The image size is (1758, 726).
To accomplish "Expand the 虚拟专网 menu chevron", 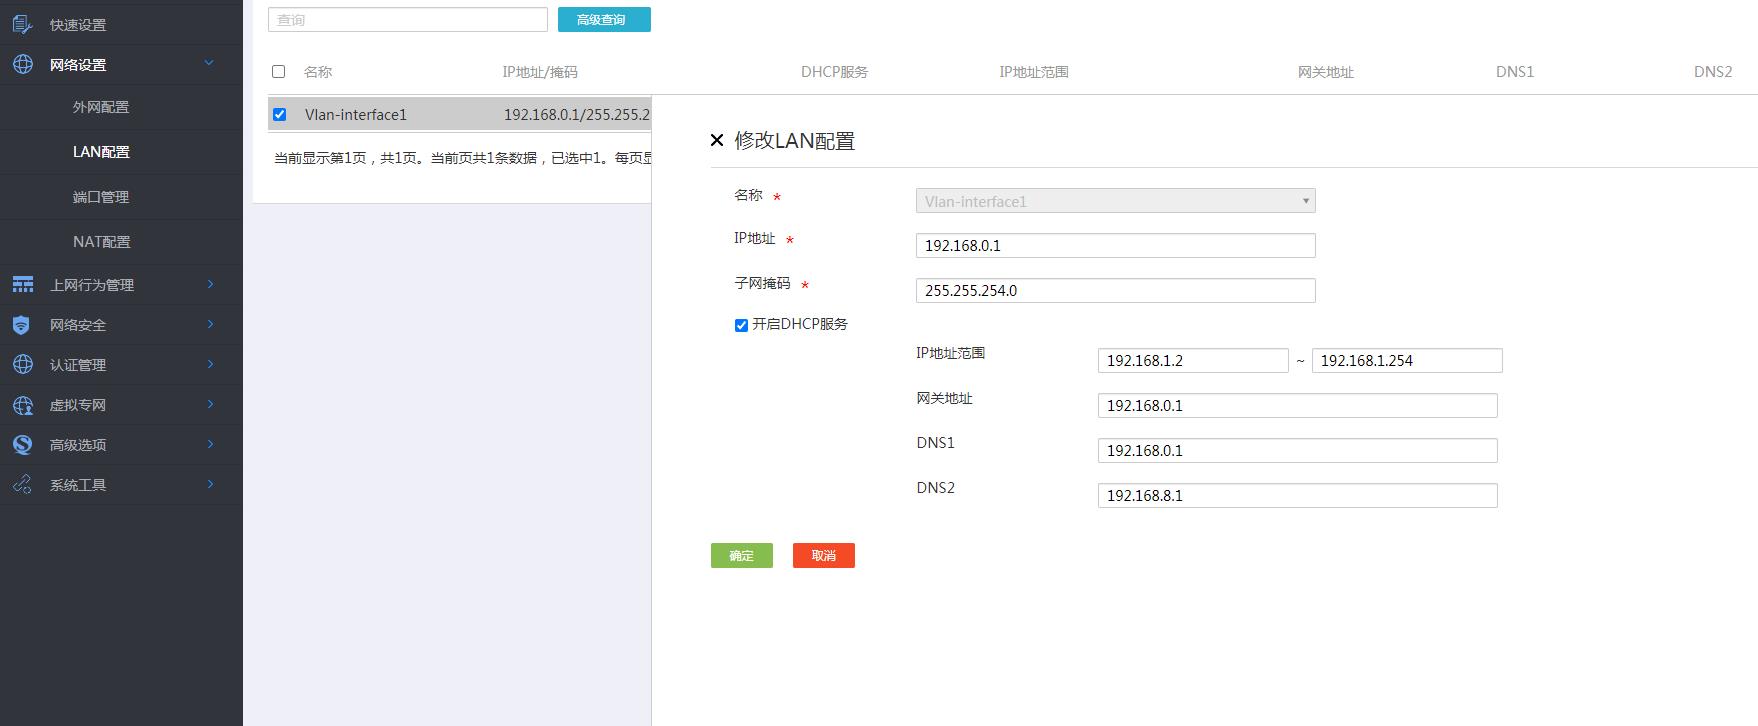I will point(210,404).
